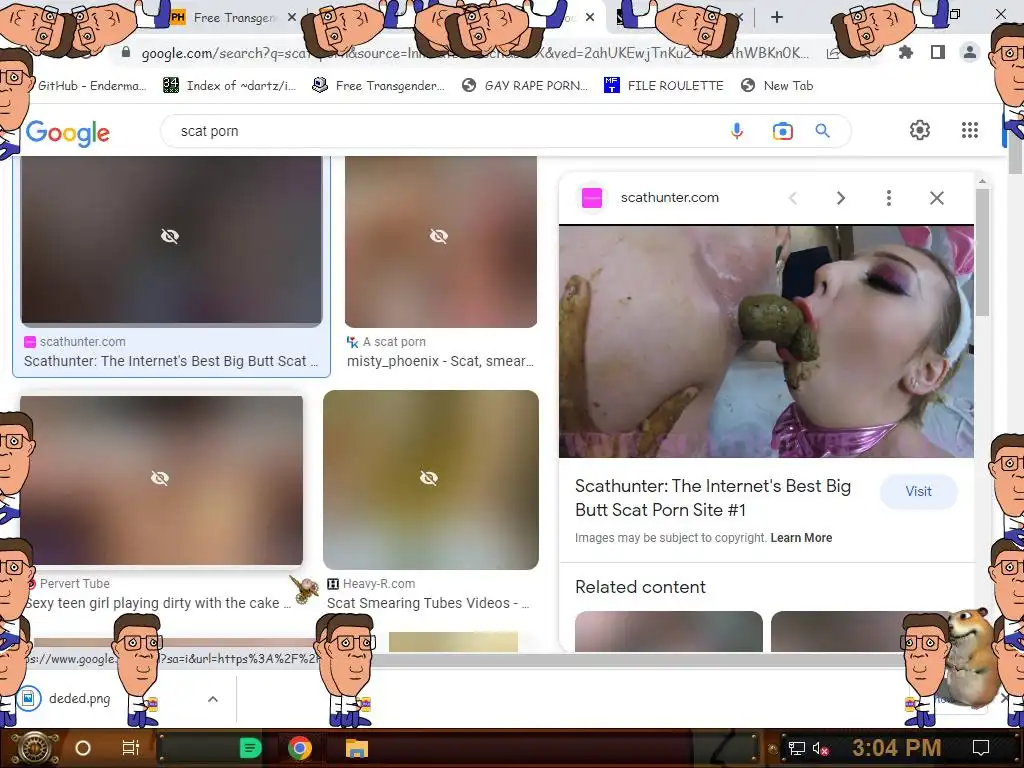
Task: Click the Google logo
Action: pos(68,133)
